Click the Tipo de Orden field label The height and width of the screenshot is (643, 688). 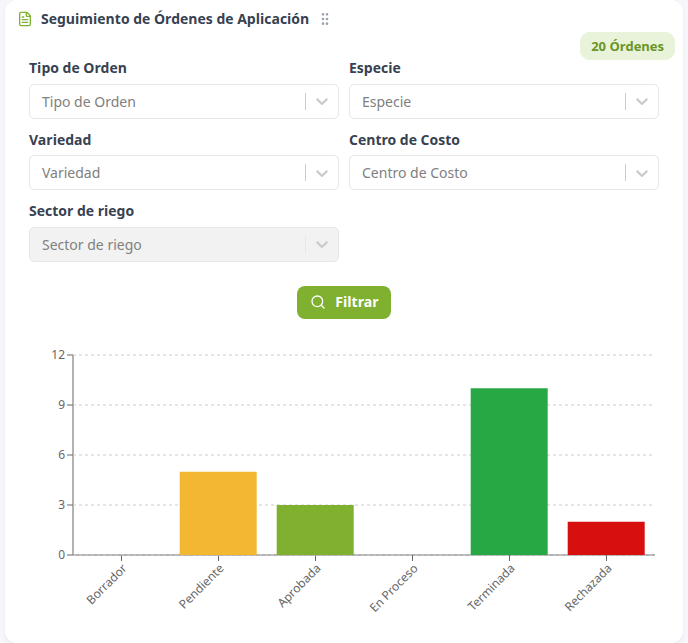[78, 68]
